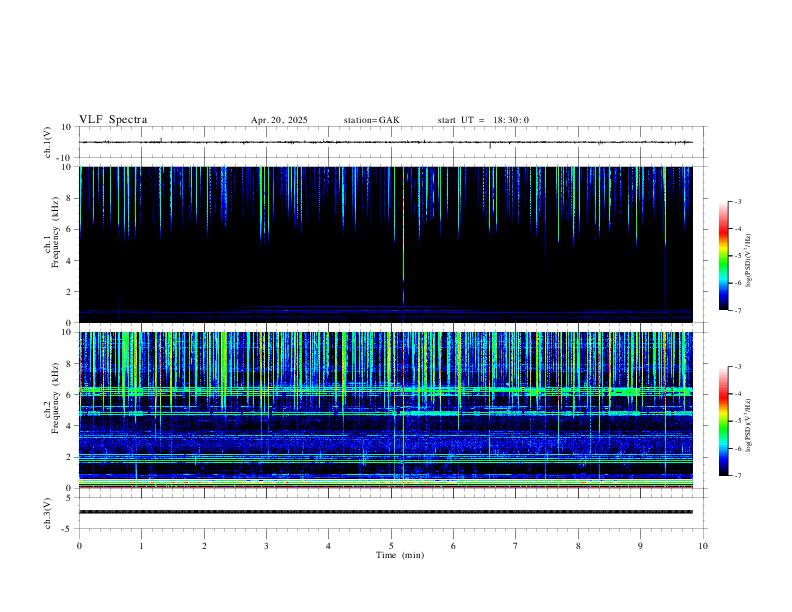Screen dimensions: 792x612
Task: Click the 'ch.3(V)' waveform axis label
Action: tap(48, 513)
